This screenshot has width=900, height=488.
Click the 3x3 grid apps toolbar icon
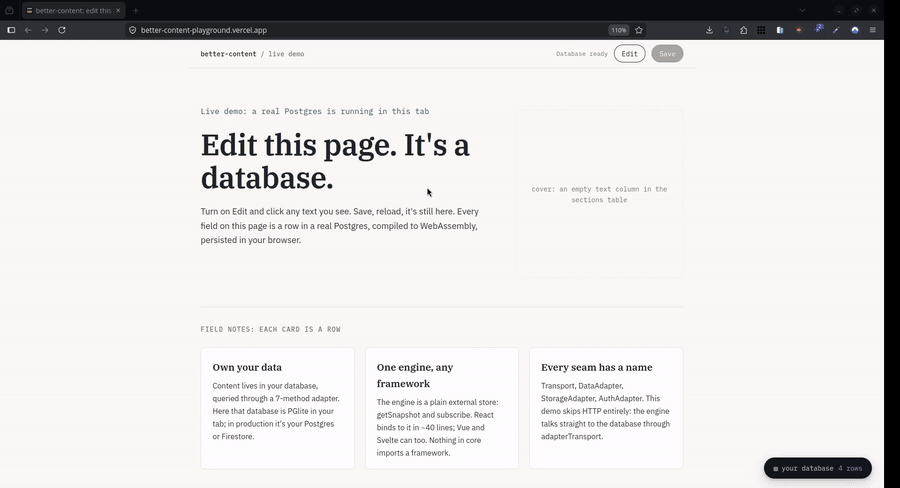click(x=761, y=30)
